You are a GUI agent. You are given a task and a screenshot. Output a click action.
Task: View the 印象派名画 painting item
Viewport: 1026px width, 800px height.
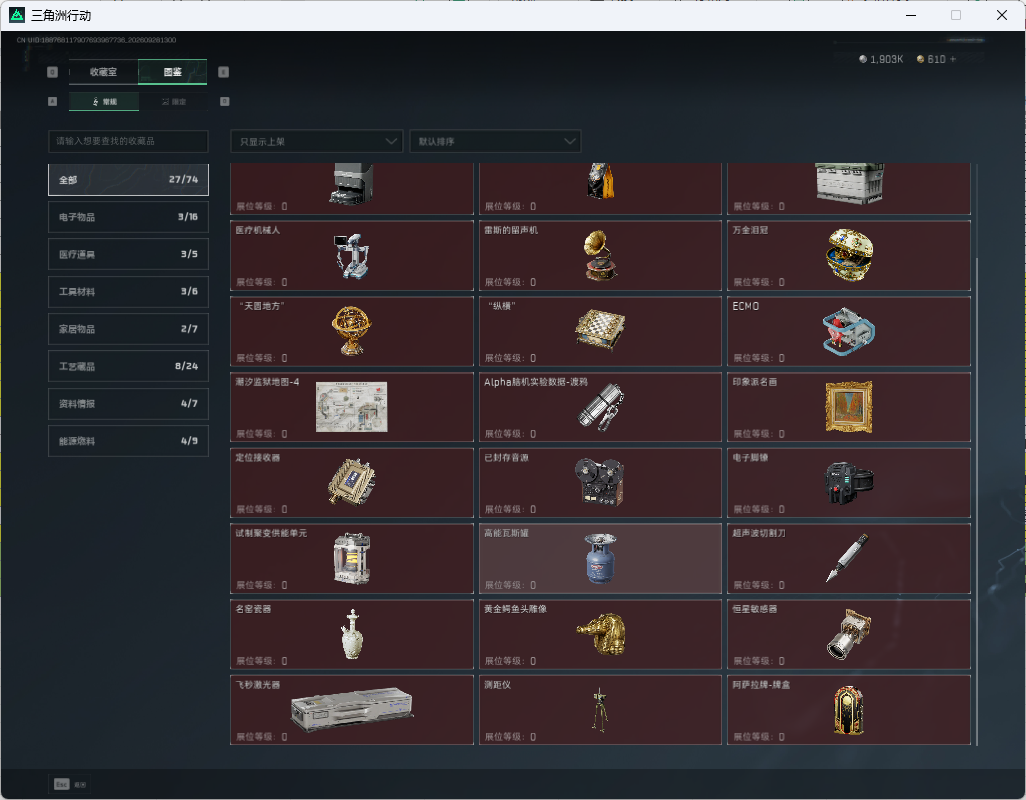(849, 408)
